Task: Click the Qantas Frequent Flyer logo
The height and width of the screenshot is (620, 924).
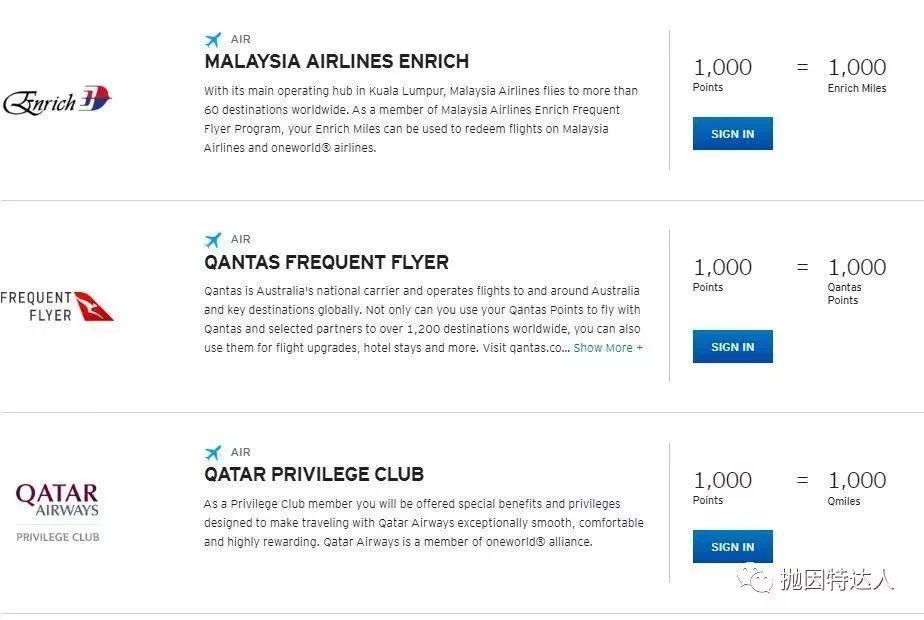Action: point(57,306)
